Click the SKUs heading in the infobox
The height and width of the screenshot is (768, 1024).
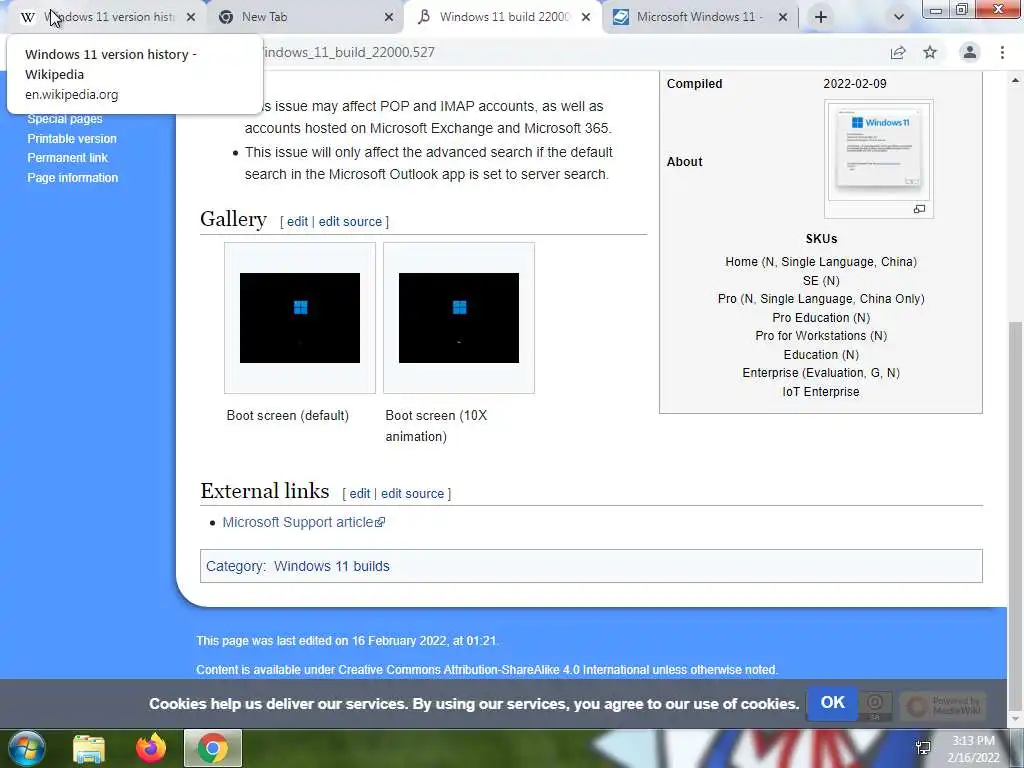821,239
